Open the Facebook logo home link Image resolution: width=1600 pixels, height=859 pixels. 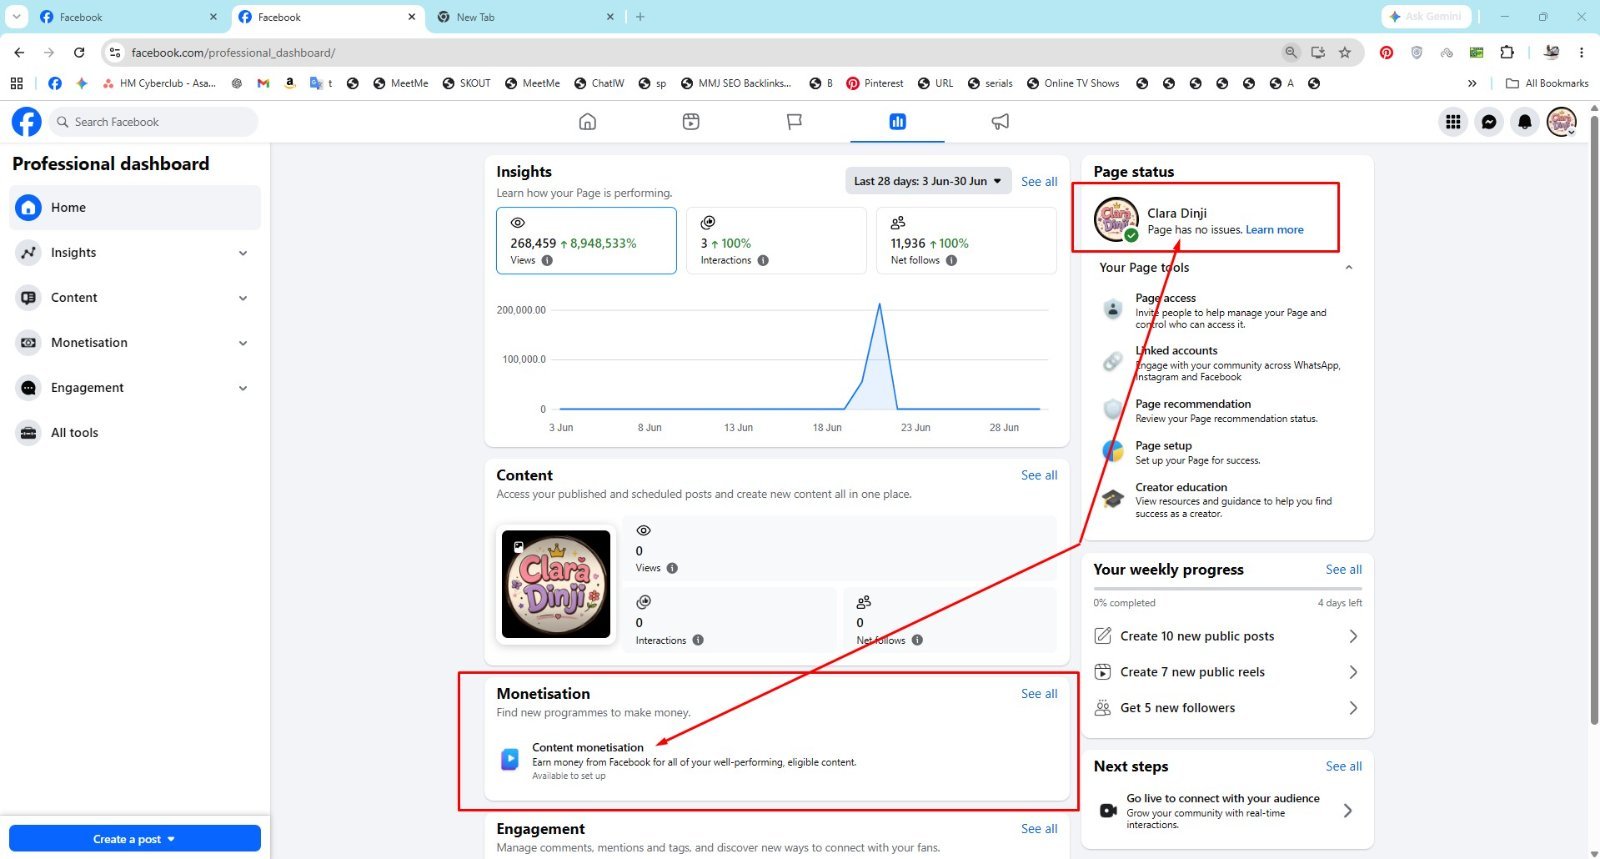point(27,122)
